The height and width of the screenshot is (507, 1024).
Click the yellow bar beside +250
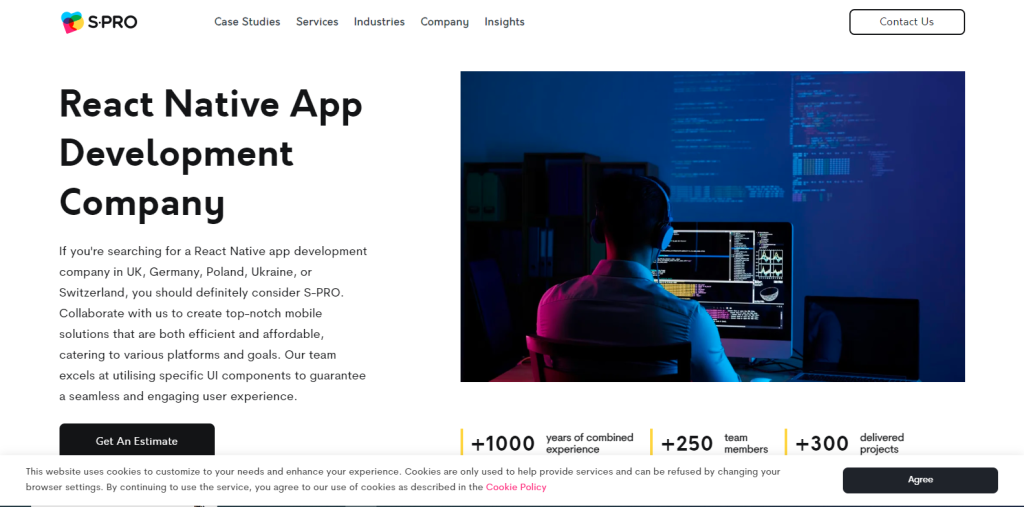[652, 442]
